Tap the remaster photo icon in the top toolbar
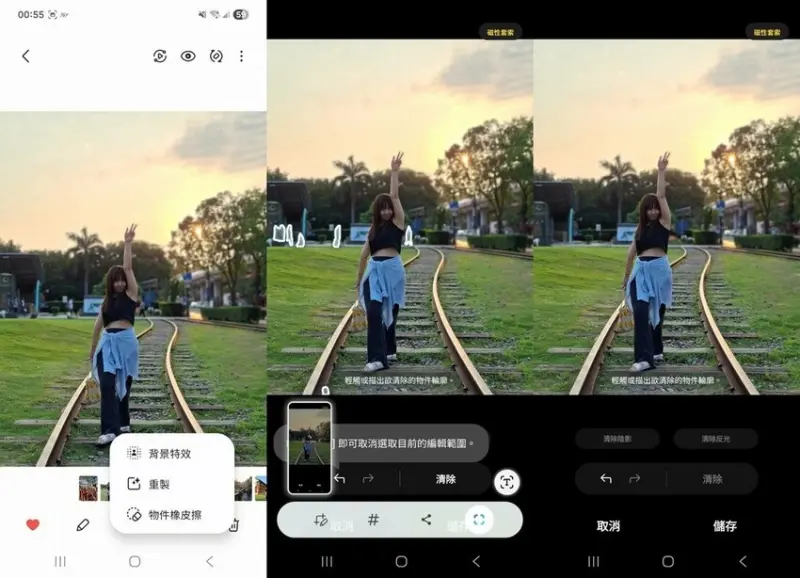The height and width of the screenshot is (578, 800). pyautogui.click(x=160, y=56)
